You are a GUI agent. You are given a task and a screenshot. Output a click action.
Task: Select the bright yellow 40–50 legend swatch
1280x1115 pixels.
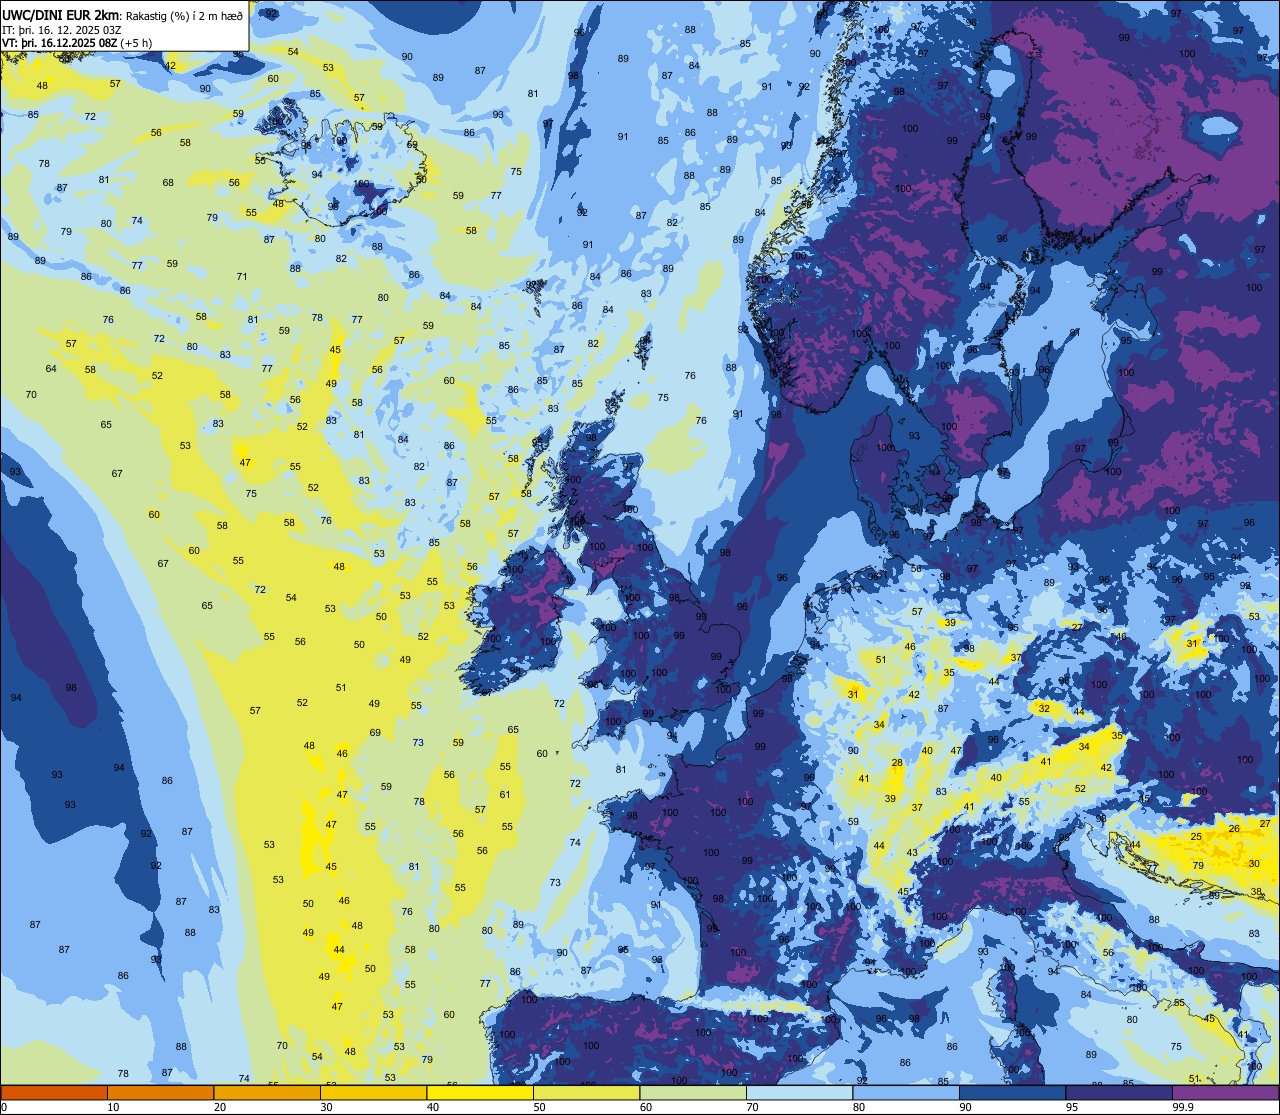pos(480,1092)
